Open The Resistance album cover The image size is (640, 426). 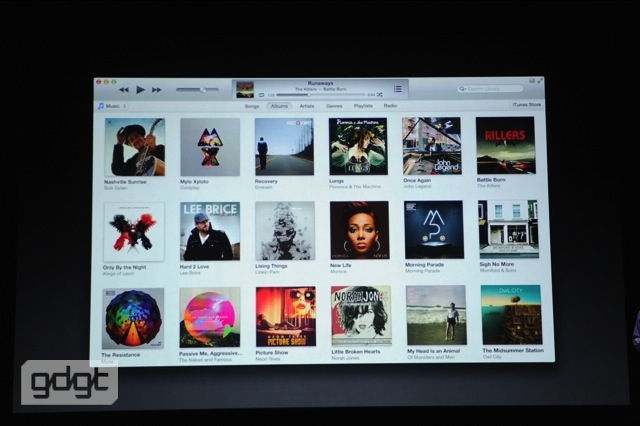pyautogui.click(x=133, y=318)
